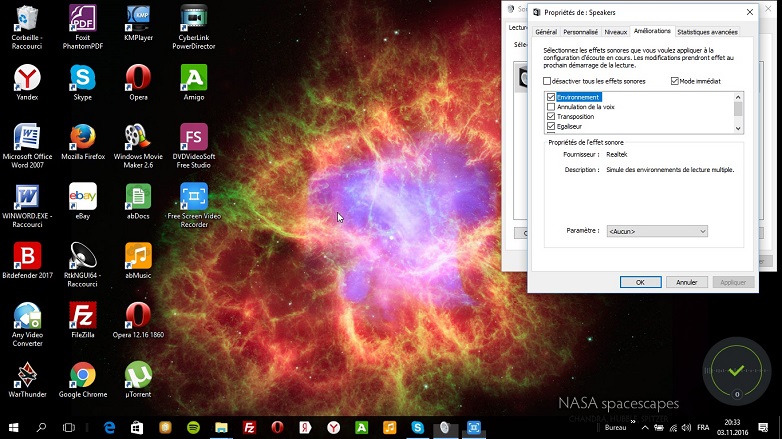Select the 'Egaliseur' effect name in list
Image resolution: width=782 pixels, height=439 pixels.
tap(569, 126)
